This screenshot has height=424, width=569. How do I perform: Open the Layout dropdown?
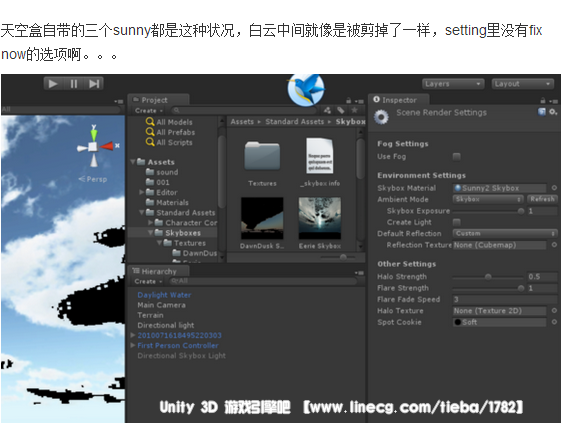523,84
